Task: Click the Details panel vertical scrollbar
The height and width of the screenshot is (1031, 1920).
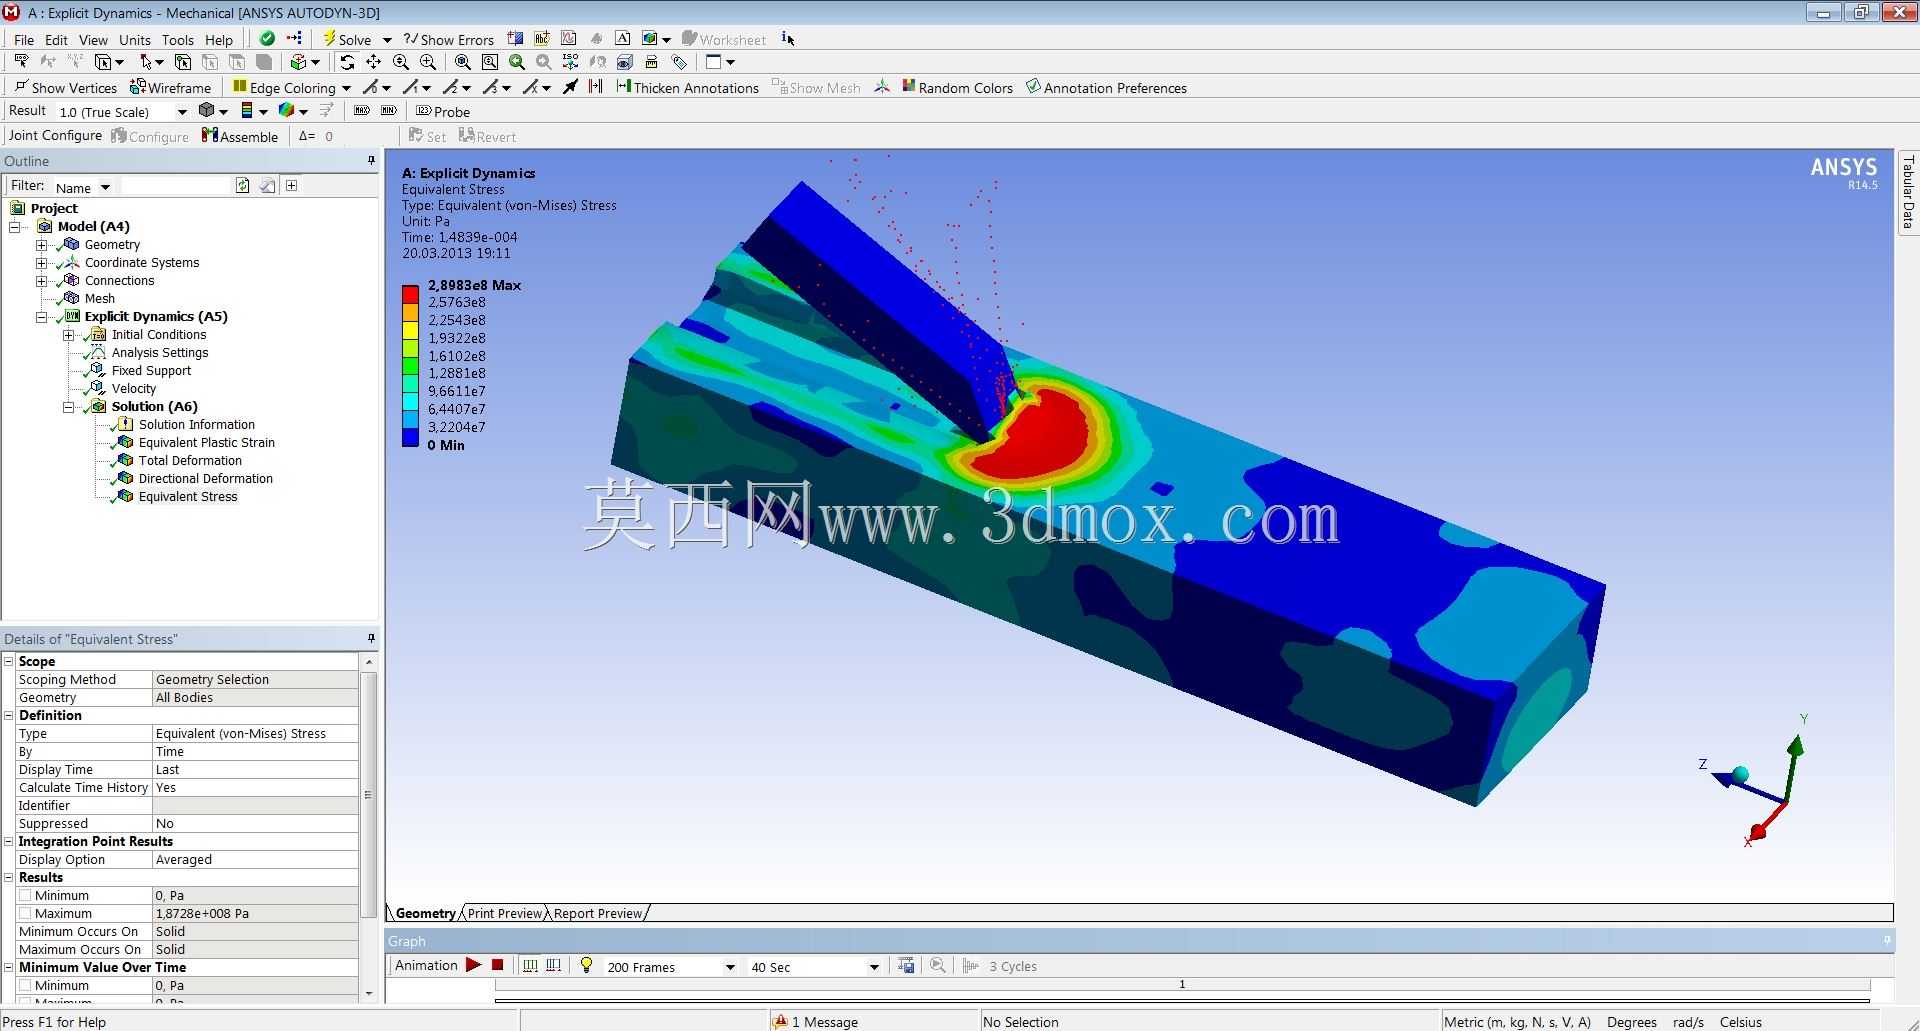Action: 368,795
